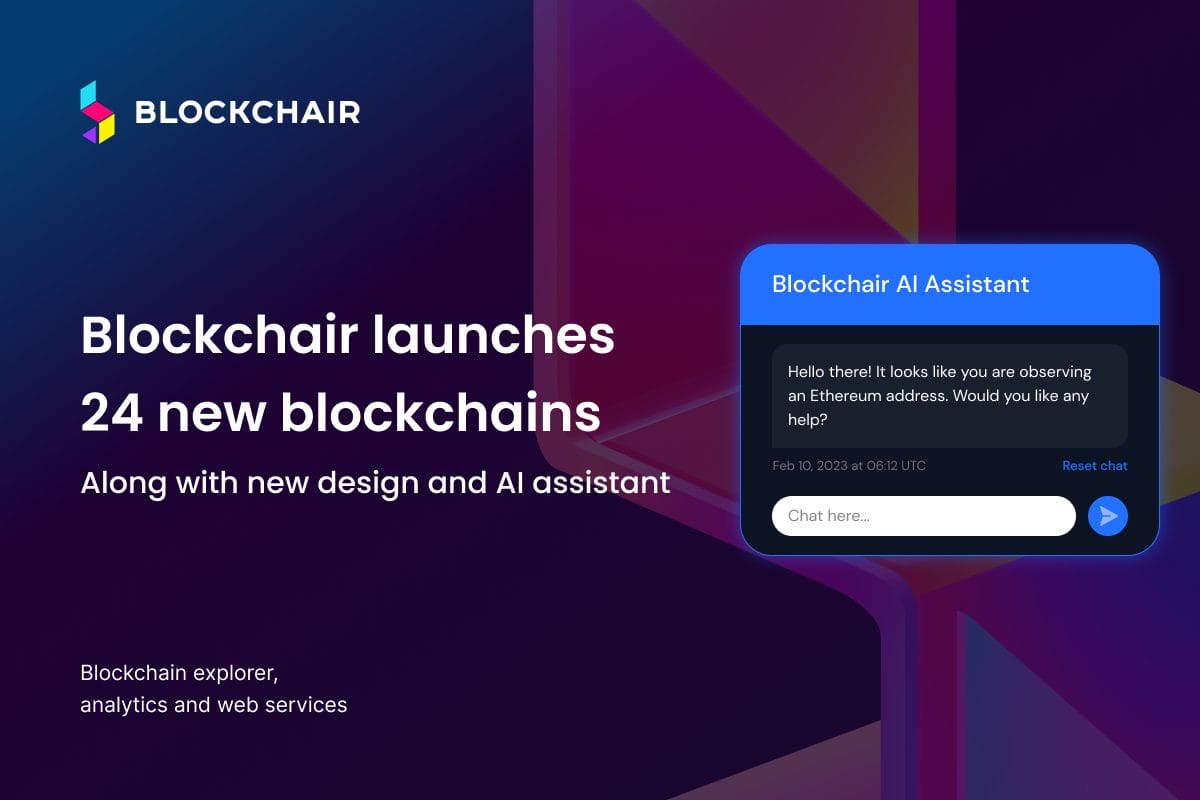Click the analytics and web services text
This screenshot has width=1200, height=800.
[x=213, y=705]
